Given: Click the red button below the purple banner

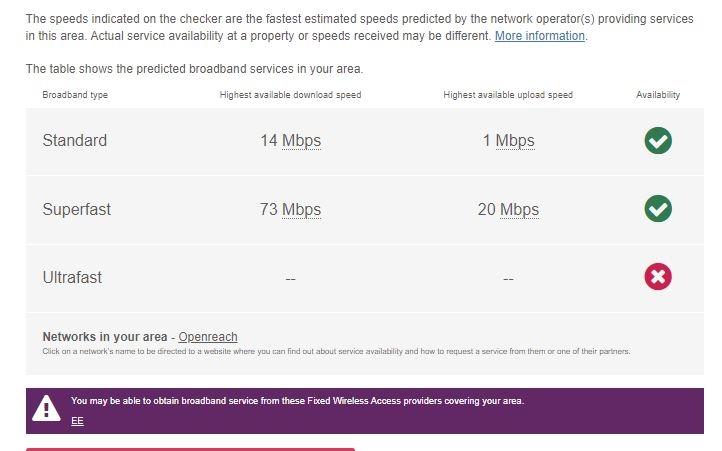Looking at the screenshot, I should click(191, 449).
